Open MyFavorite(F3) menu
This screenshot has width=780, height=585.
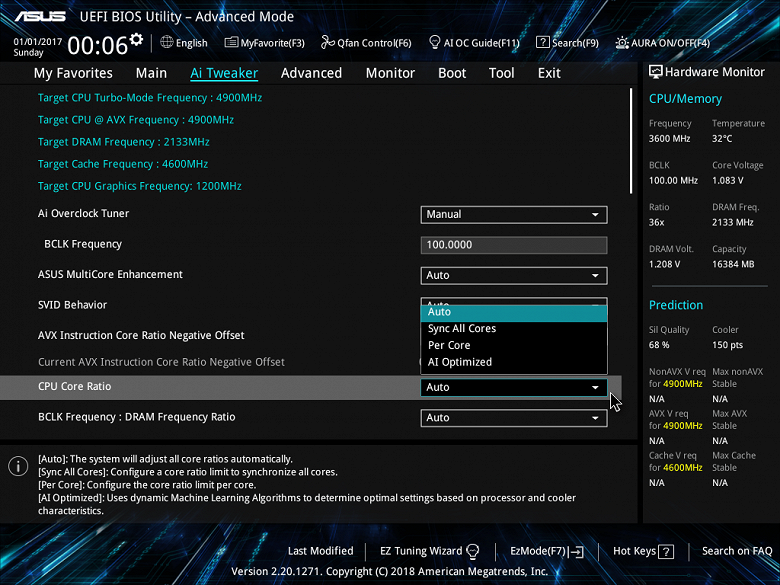[265, 43]
